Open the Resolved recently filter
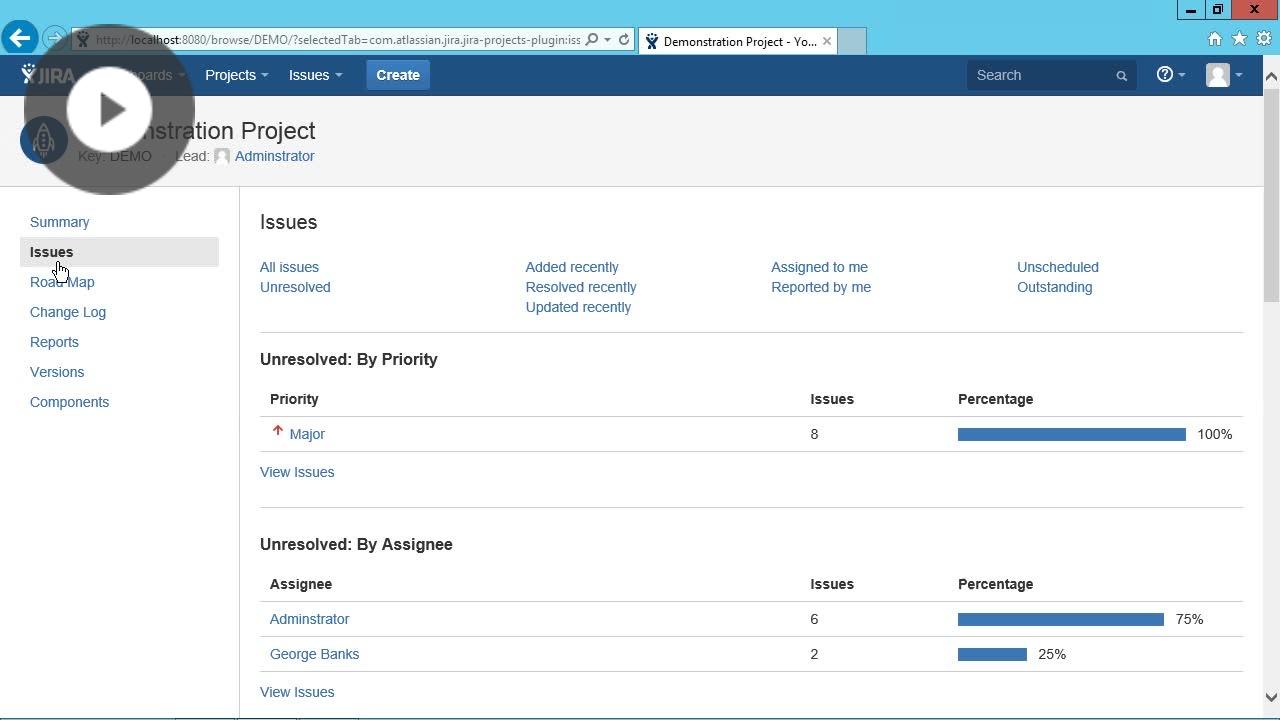This screenshot has width=1280, height=720. 581,287
